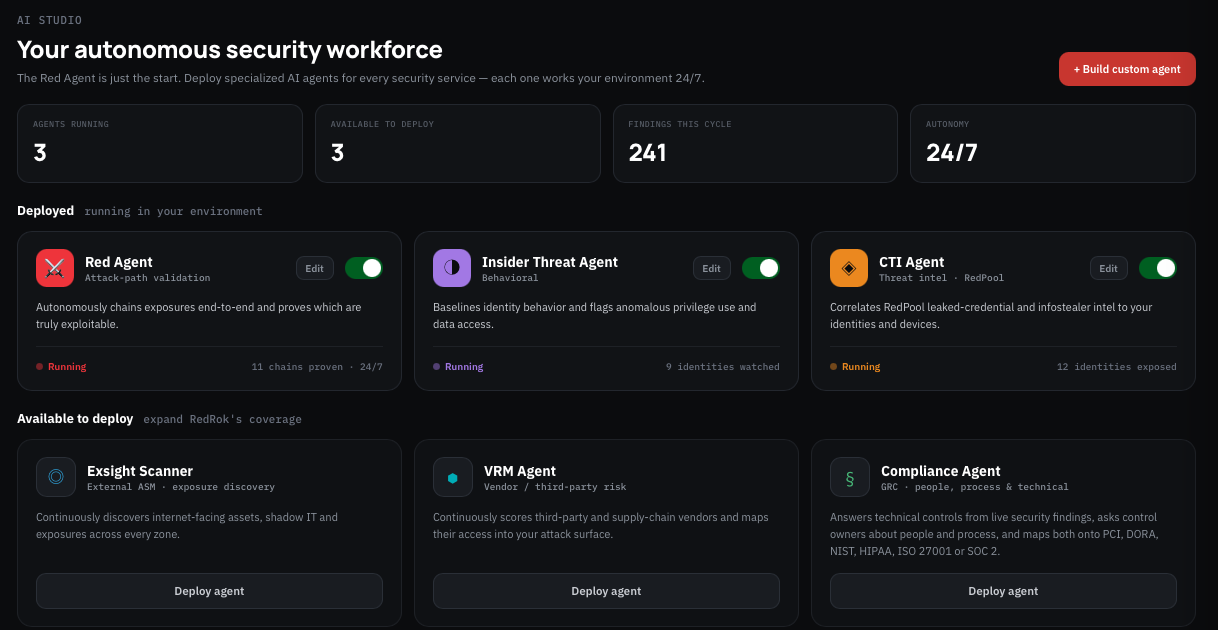Open the Autonomy 24/7 stat card
This screenshot has height=630, width=1218.
point(1053,143)
